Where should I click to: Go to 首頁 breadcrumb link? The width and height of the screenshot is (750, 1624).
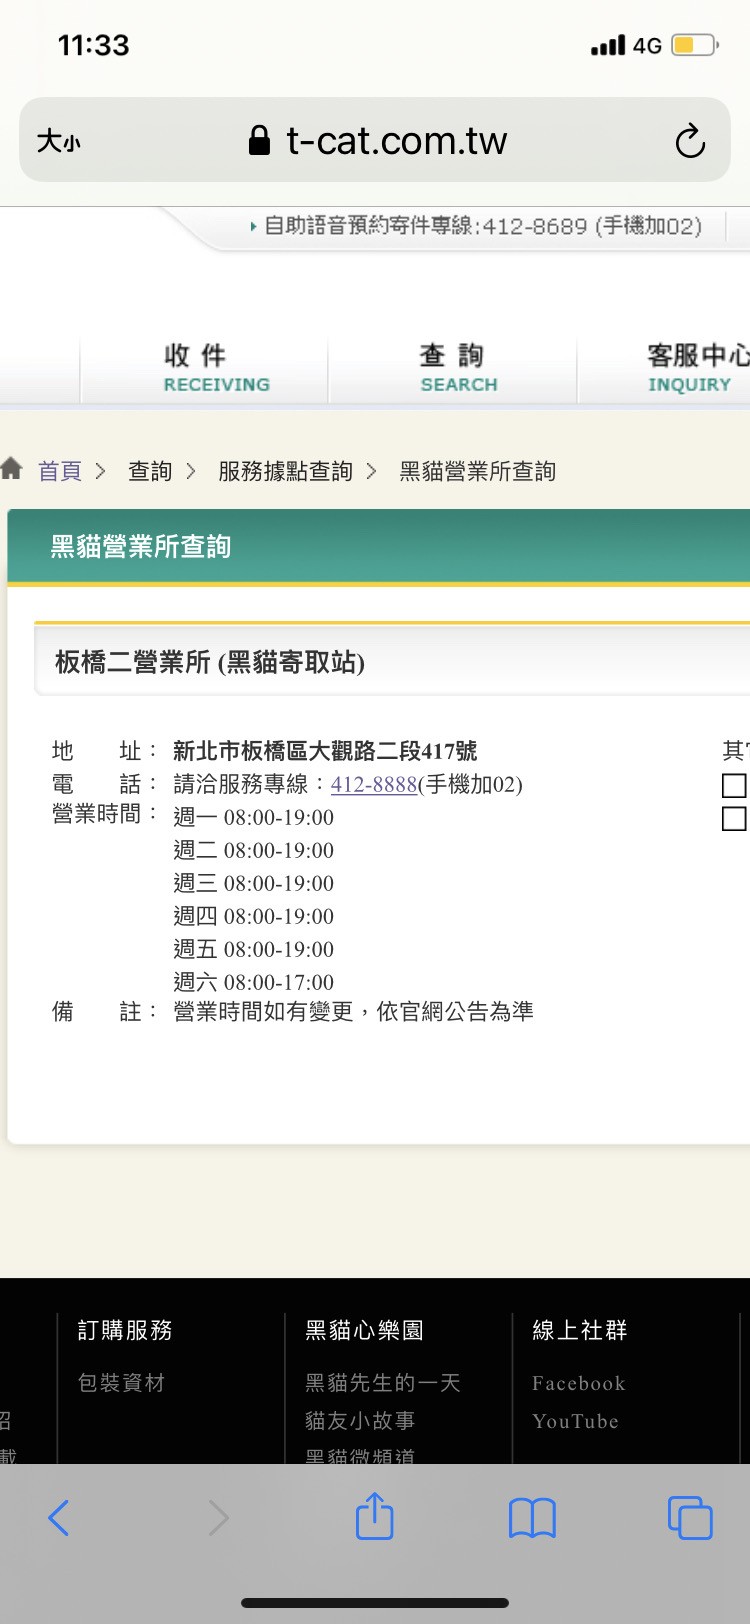[60, 471]
